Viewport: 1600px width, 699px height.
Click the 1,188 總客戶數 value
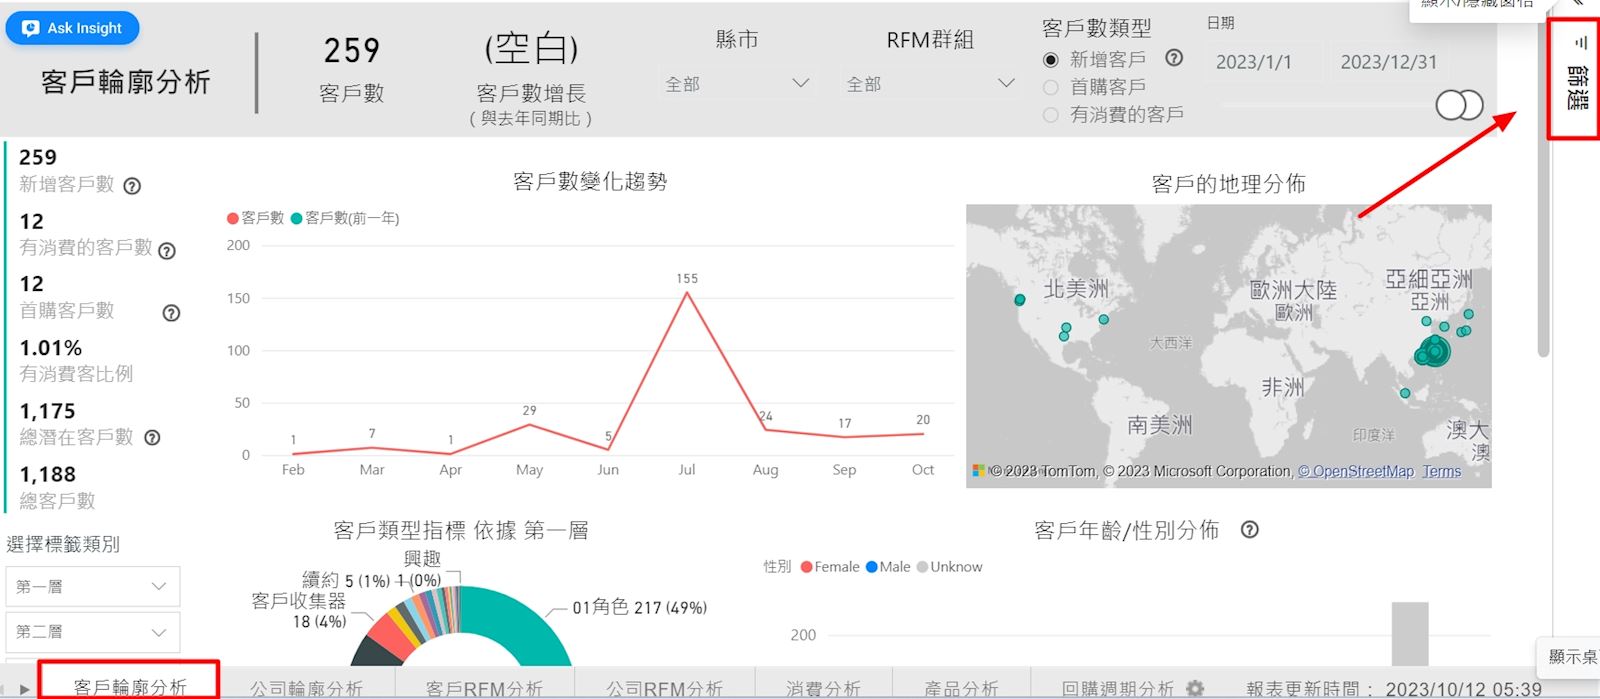coord(47,474)
